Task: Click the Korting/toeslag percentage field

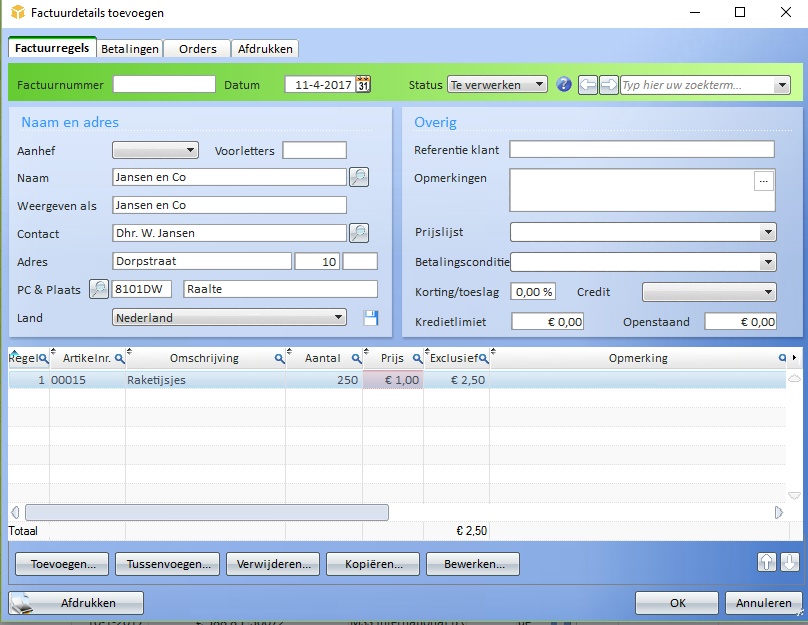Action: click(x=533, y=292)
